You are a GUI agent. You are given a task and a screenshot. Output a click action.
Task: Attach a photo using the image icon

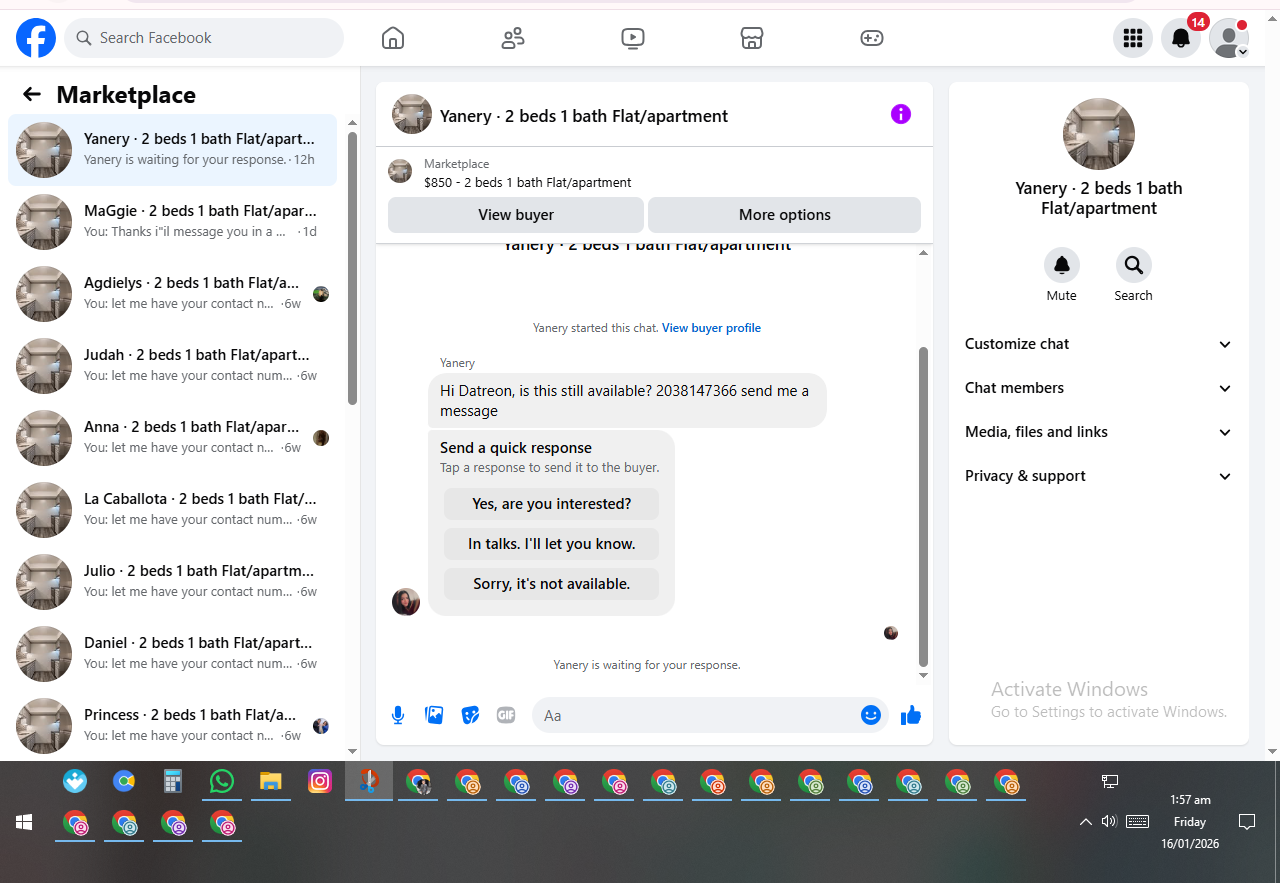click(434, 715)
